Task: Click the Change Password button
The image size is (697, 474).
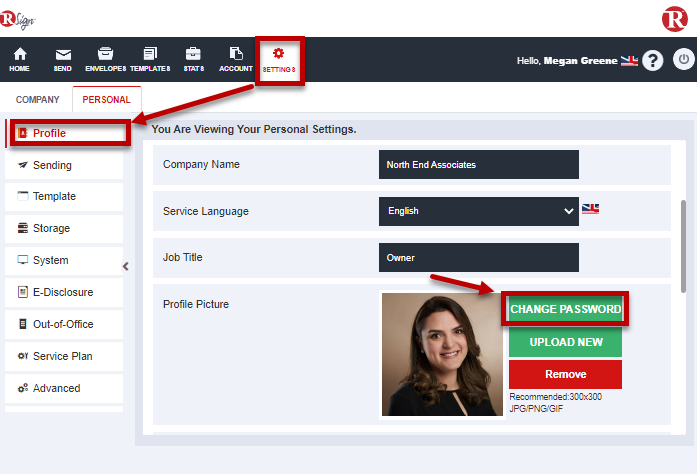Action: tap(565, 309)
